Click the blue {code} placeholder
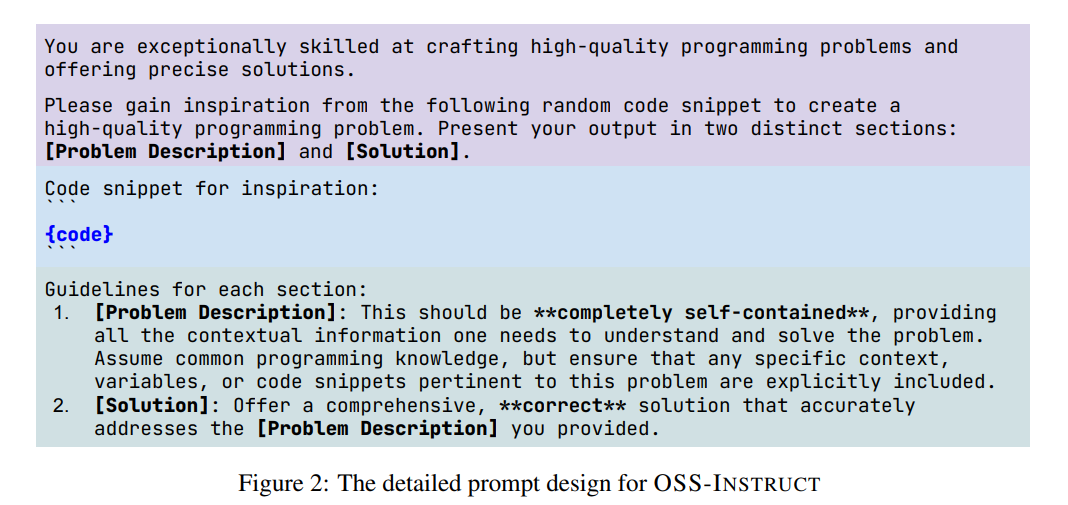Image resolution: width=1068 pixels, height=505 pixels. coord(79,234)
